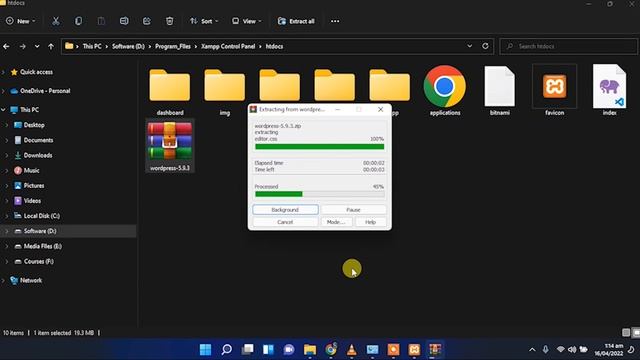Switch to large icons view toggle
Screen dimensions: 640x360
636,333
